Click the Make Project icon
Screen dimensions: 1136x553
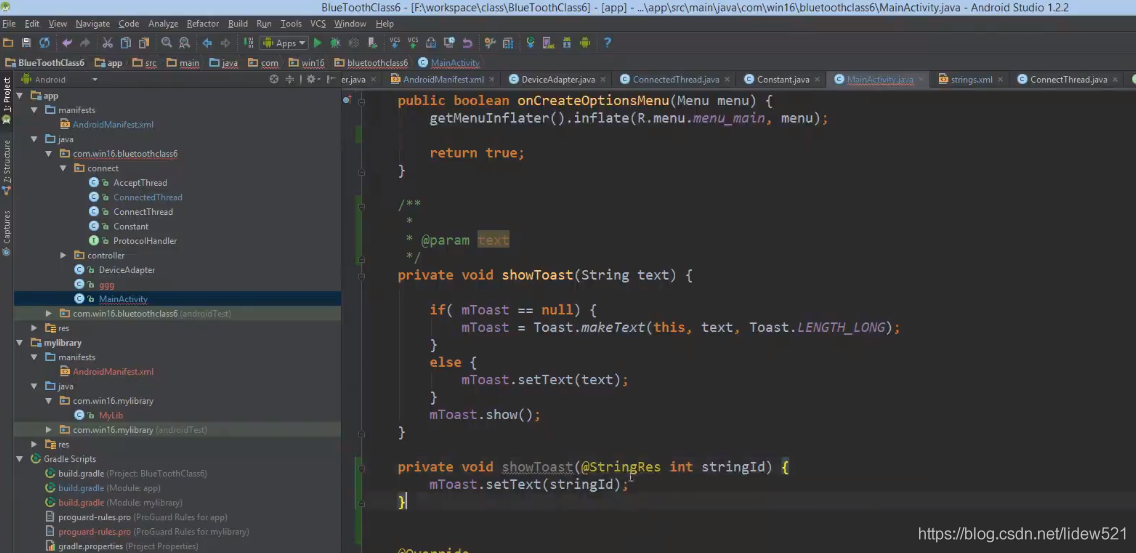click(x=248, y=43)
